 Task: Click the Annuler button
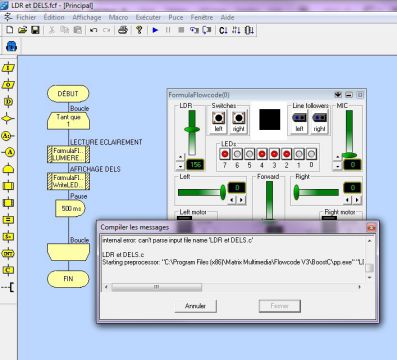coord(195,306)
